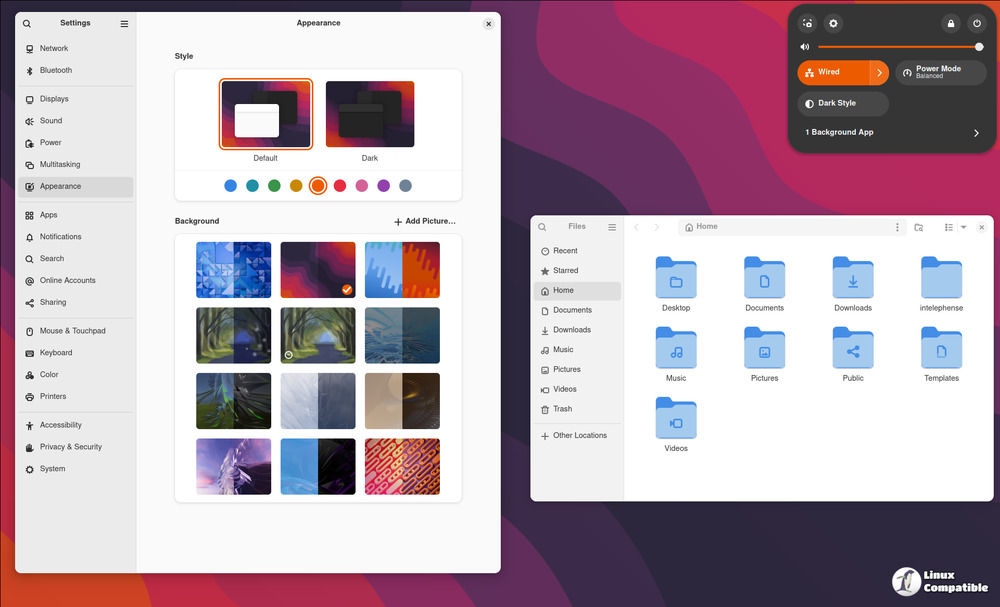Click the search icon in Settings
Viewport: 1000px width, 607px height.
tap(27, 23)
